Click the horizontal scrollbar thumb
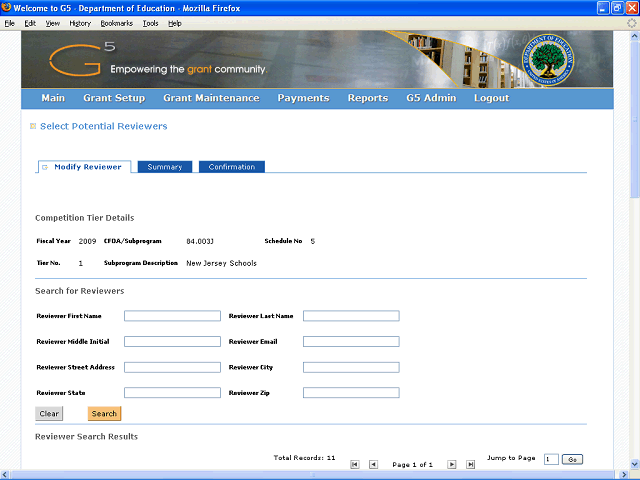Screen dimensions: 640x480 coord(312,475)
